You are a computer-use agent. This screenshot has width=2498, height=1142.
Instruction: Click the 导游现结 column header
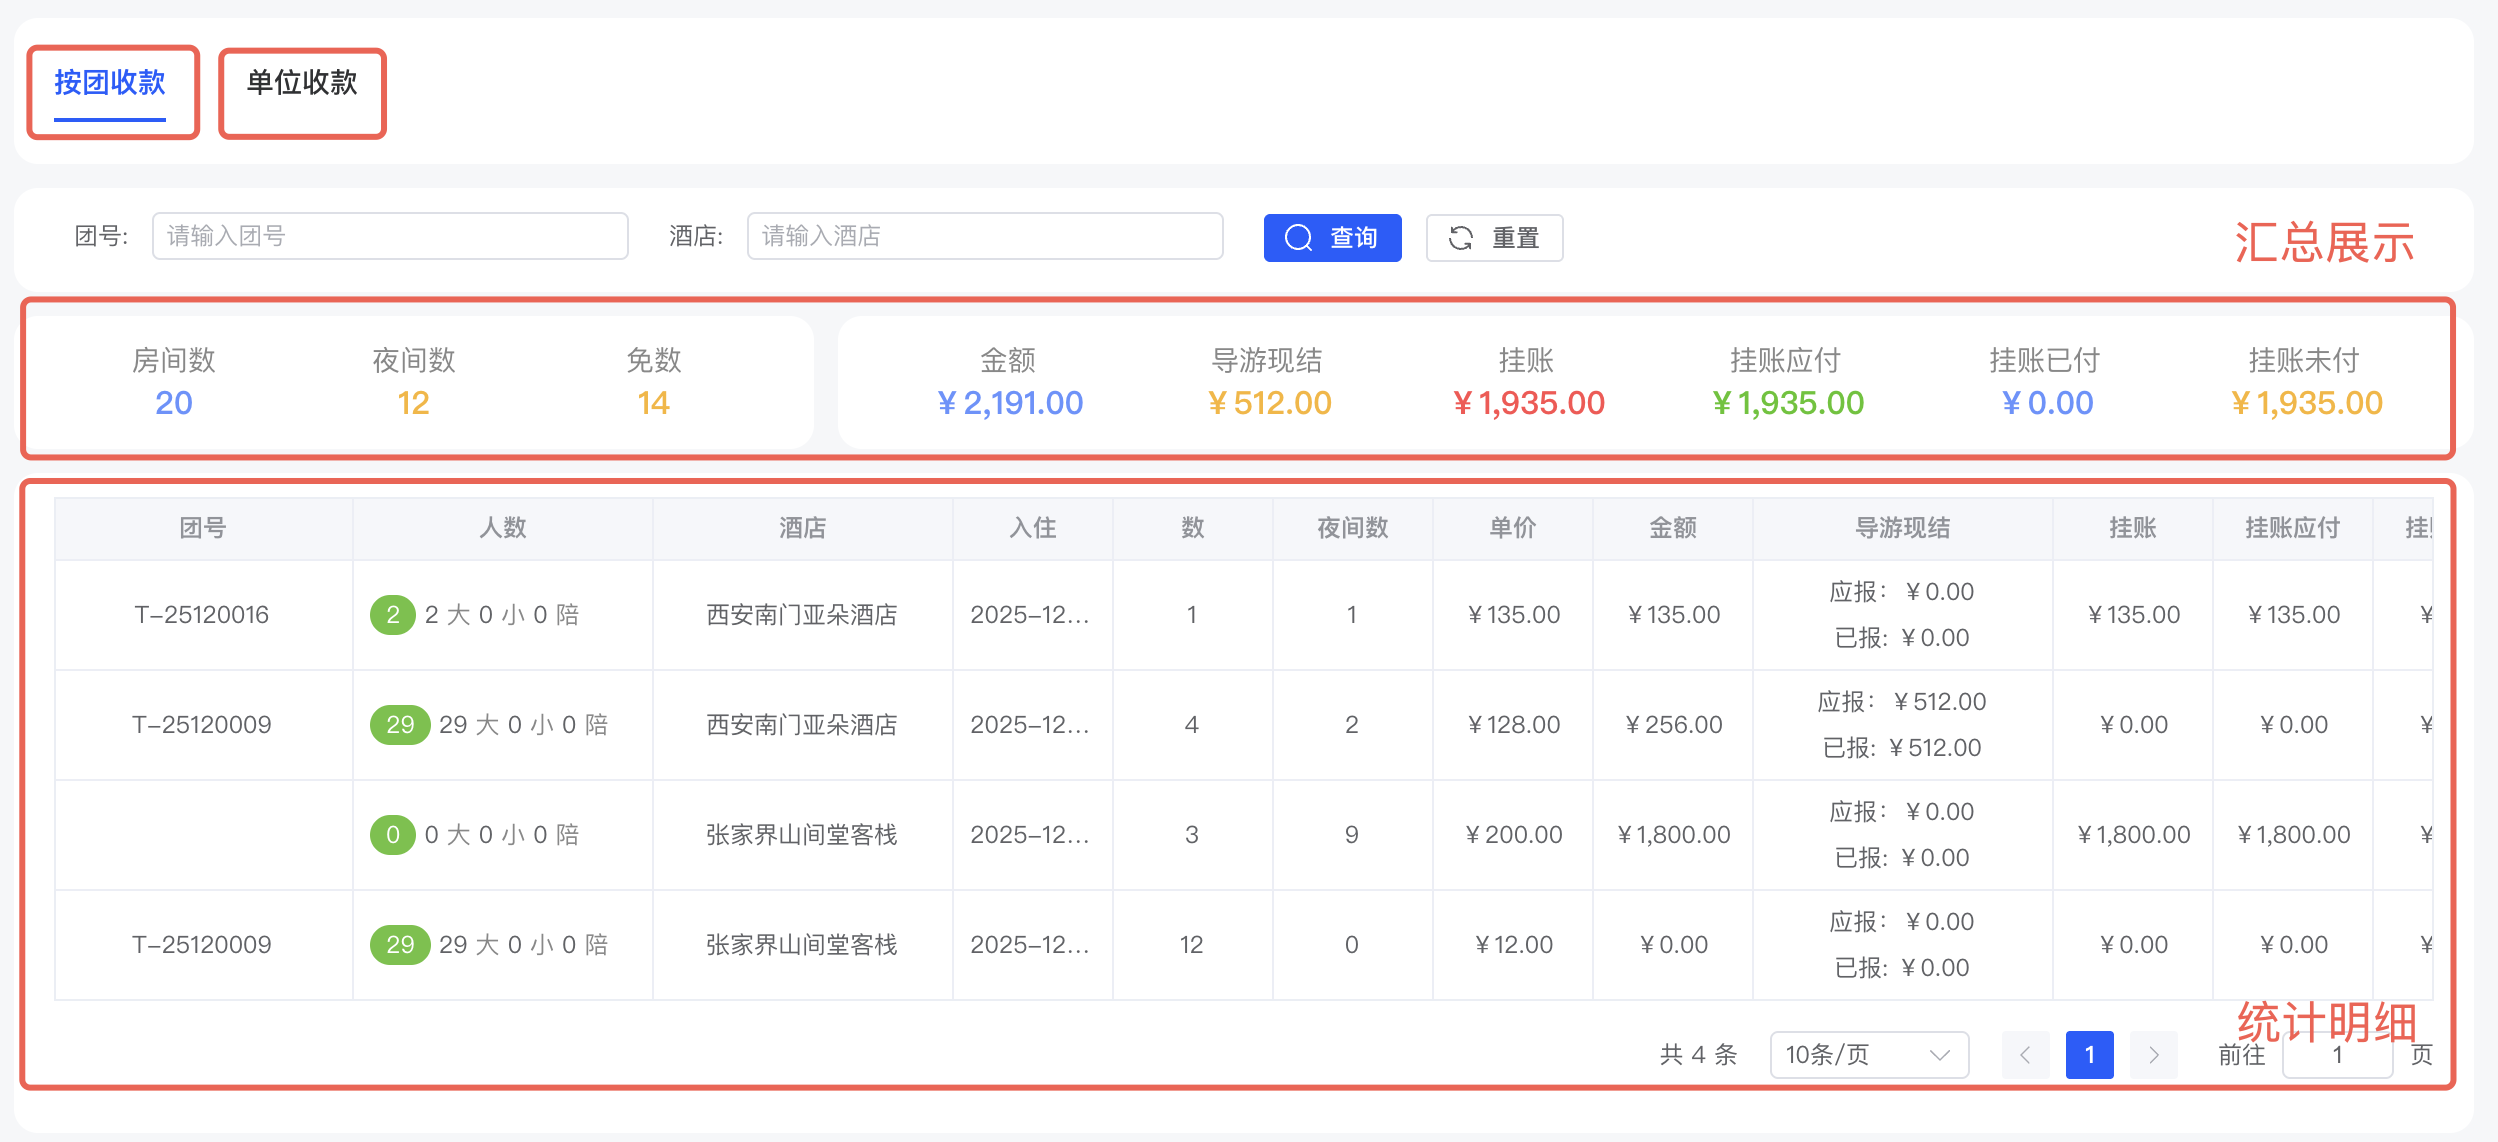[x=1902, y=528]
